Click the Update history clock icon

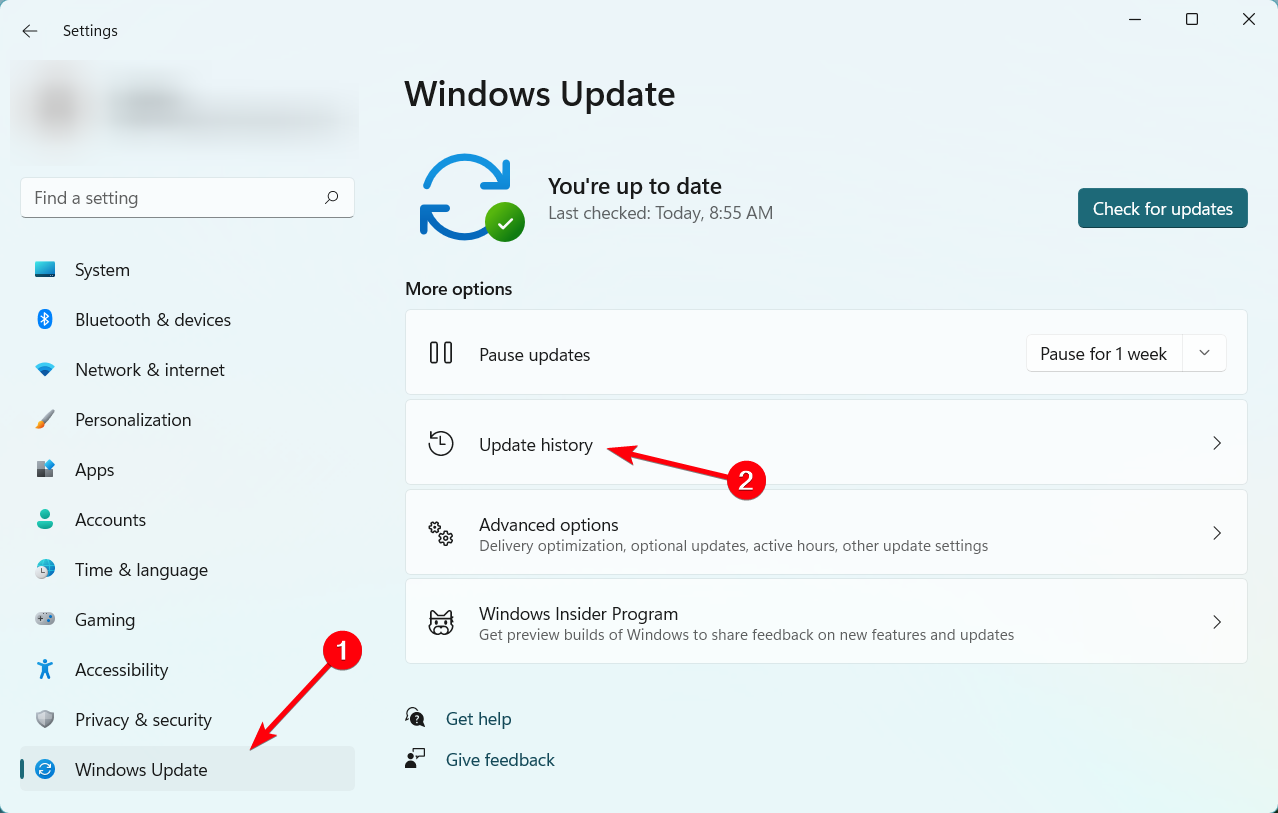click(441, 444)
